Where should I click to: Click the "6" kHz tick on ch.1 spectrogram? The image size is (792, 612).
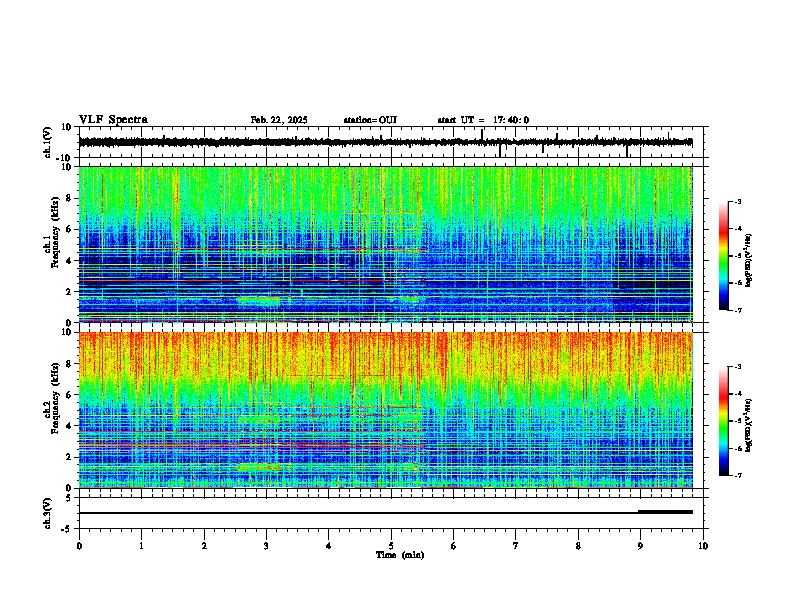[x=69, y=229]
